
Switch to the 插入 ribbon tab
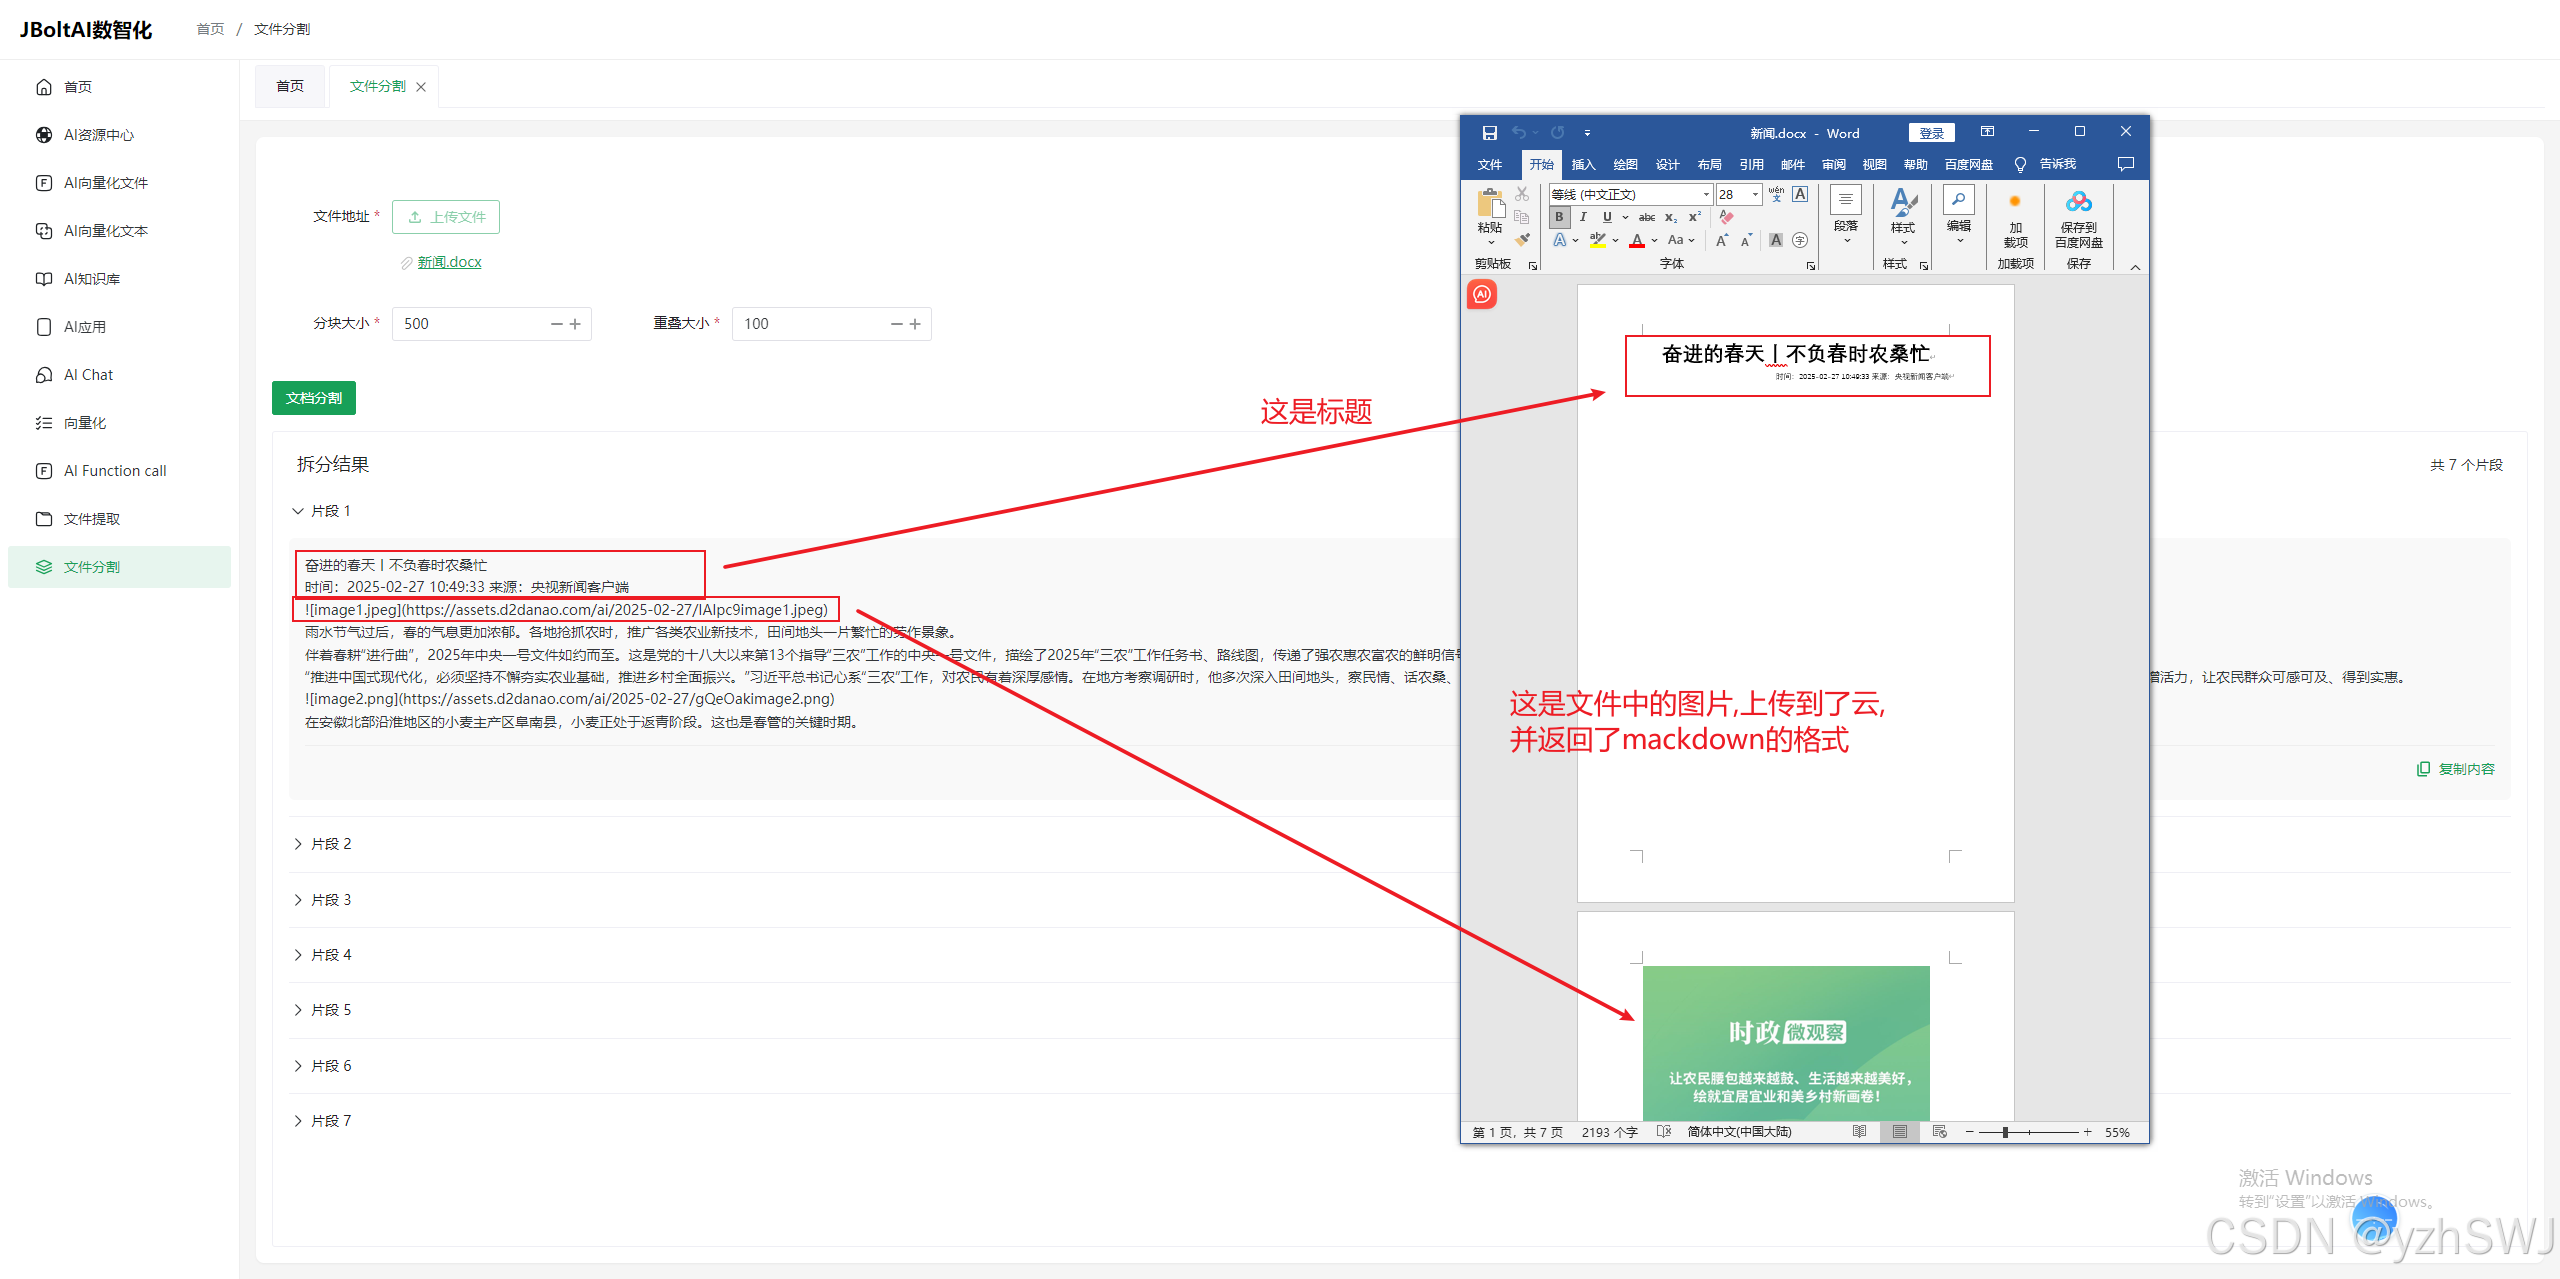[1583, 163]
